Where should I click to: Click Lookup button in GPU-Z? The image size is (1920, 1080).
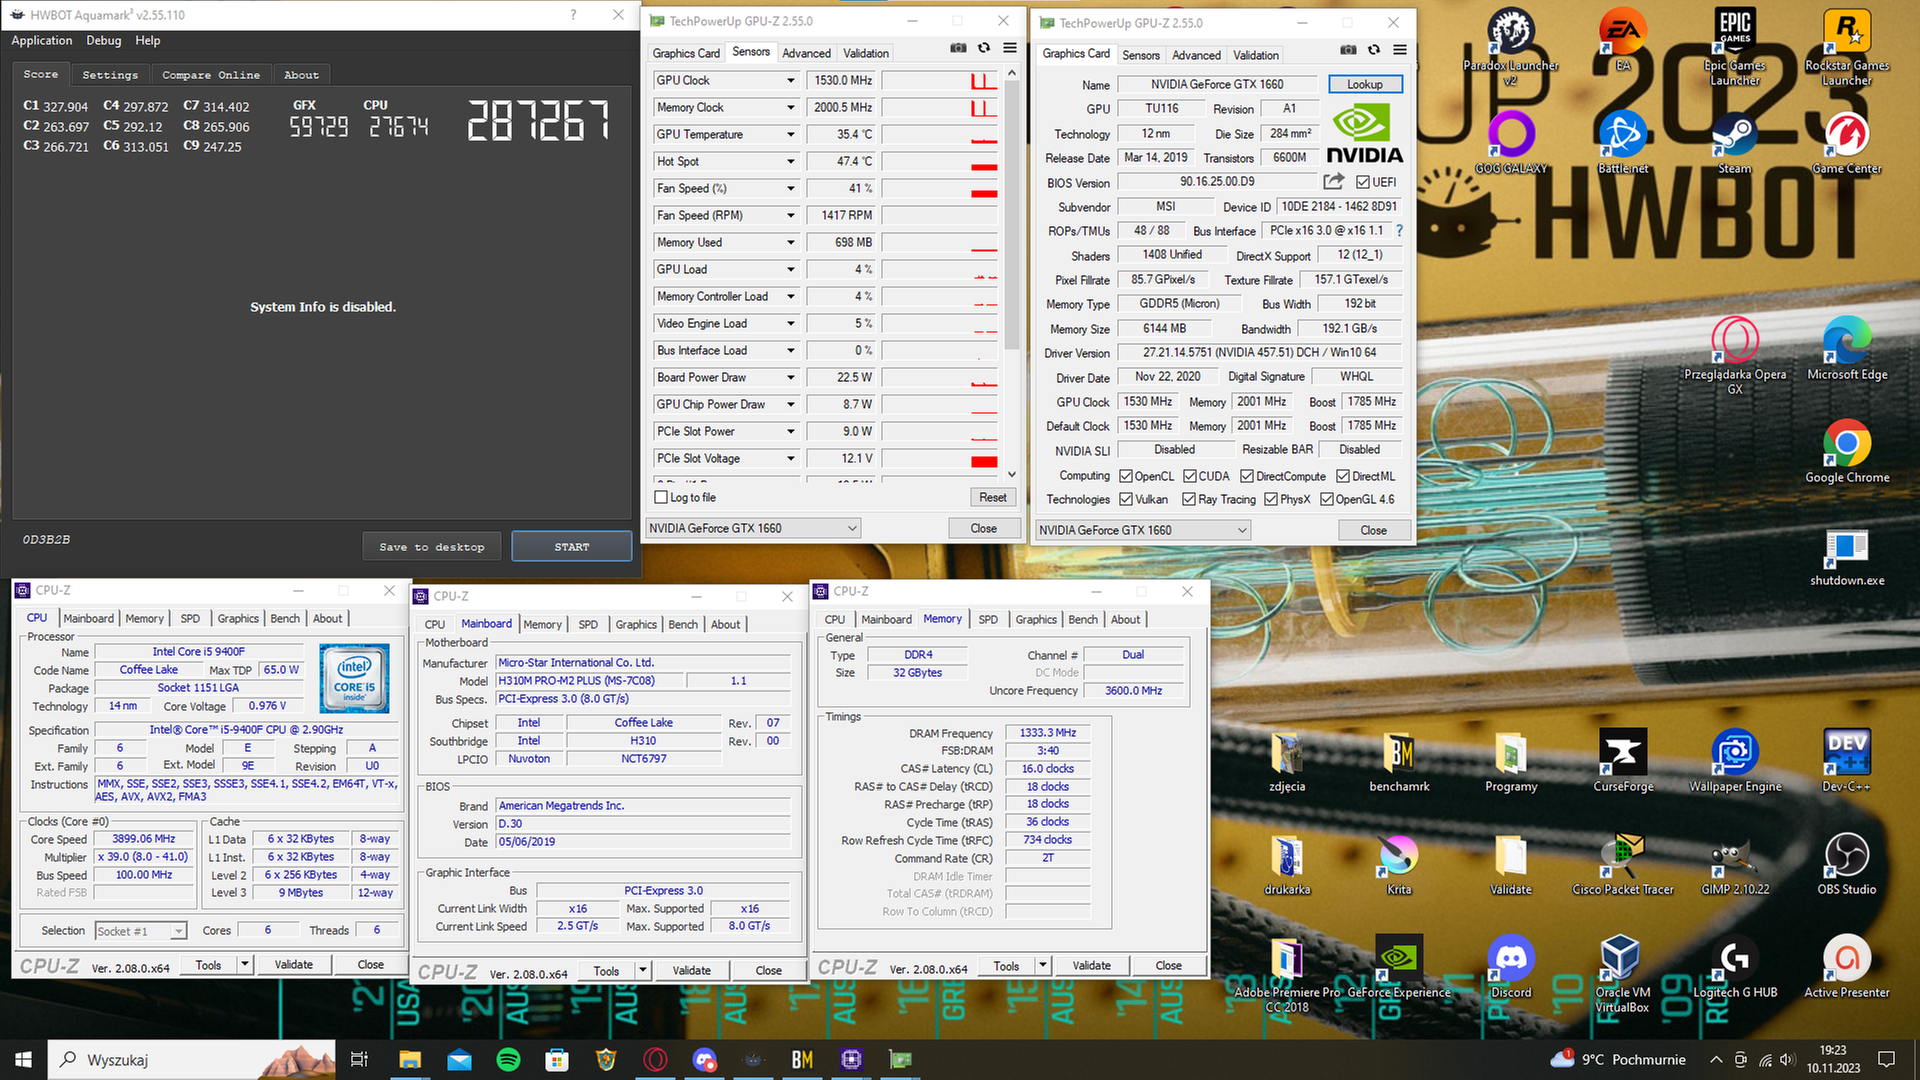pos(1365,84)
